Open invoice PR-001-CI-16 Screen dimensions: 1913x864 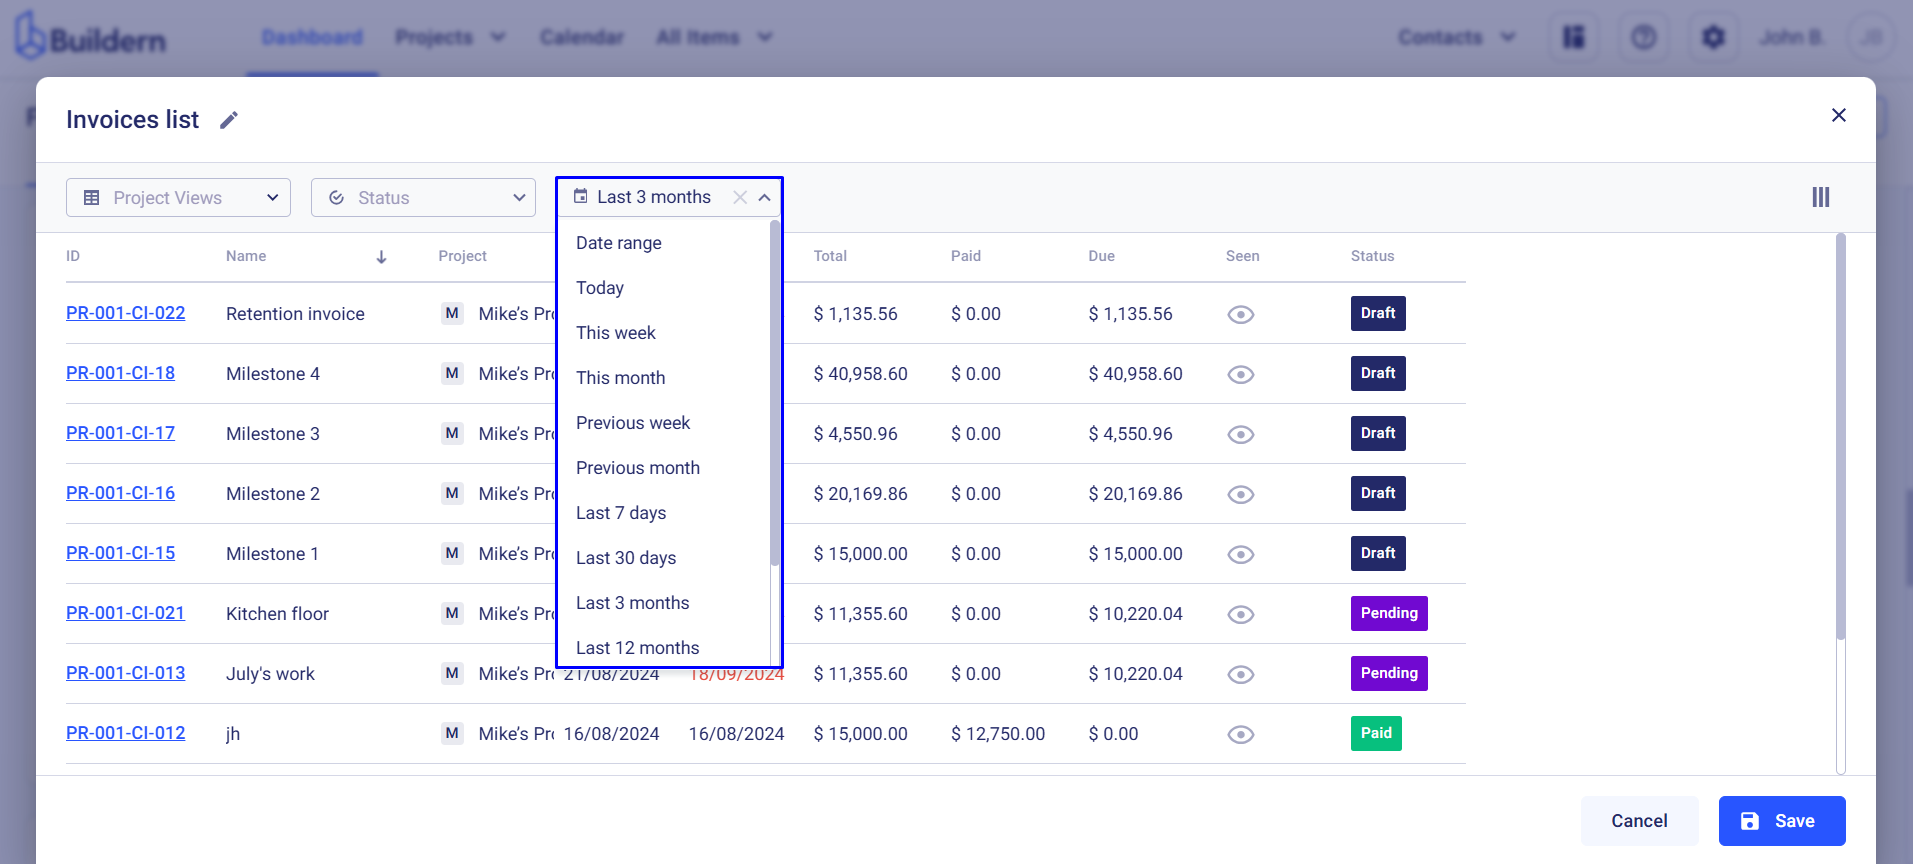click(x=120, y=493)
